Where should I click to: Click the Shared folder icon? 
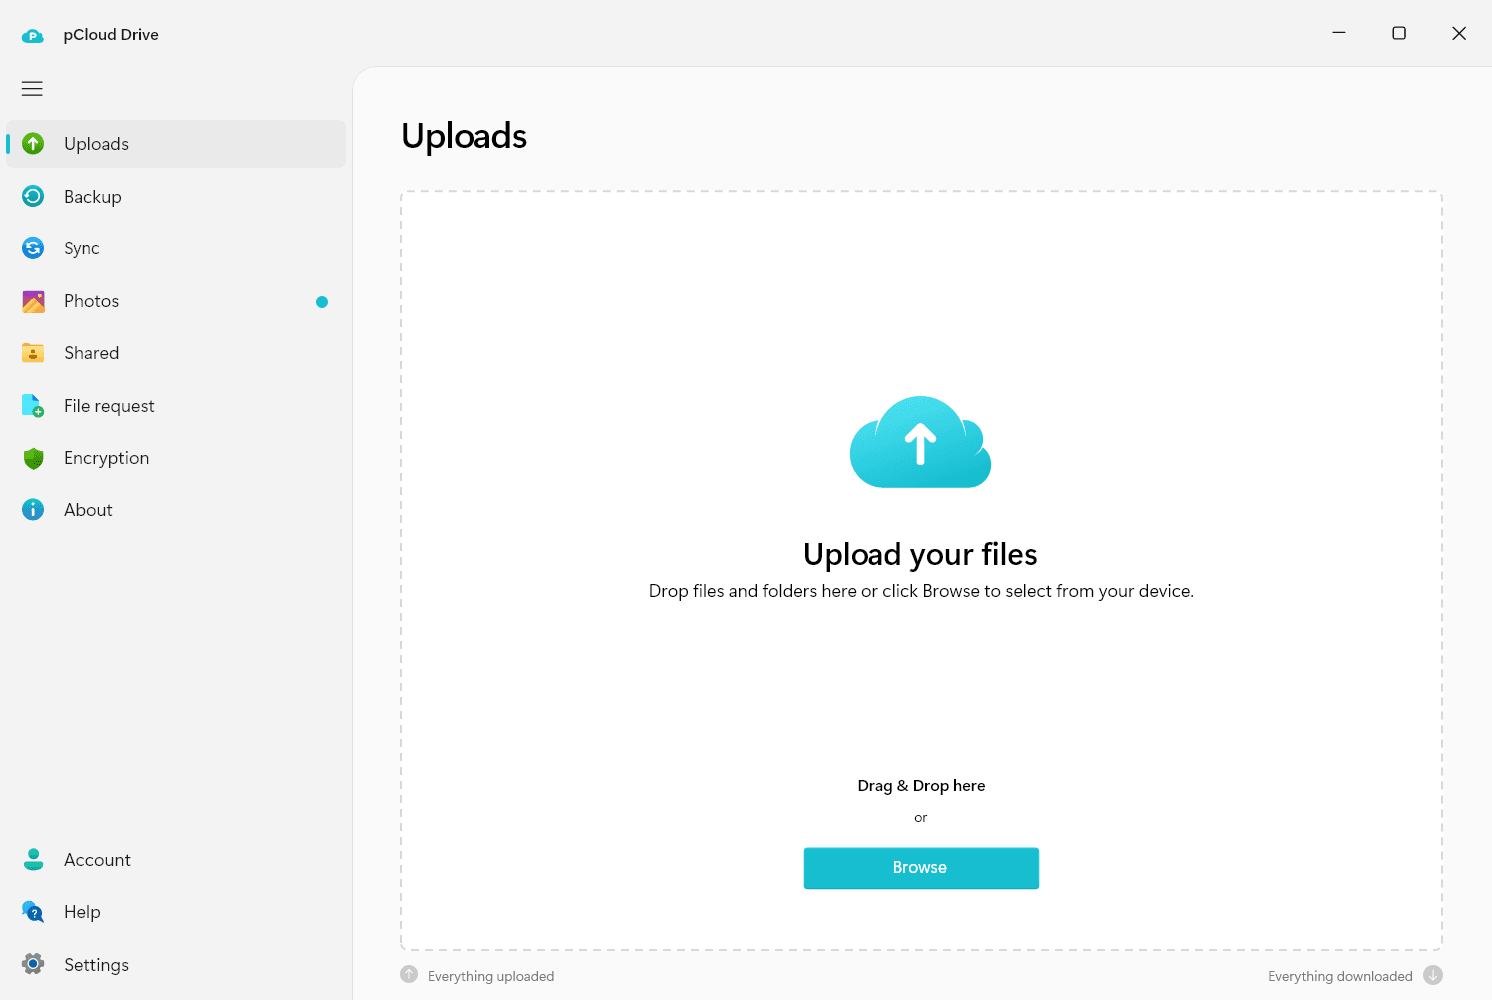tap(33, 353)
